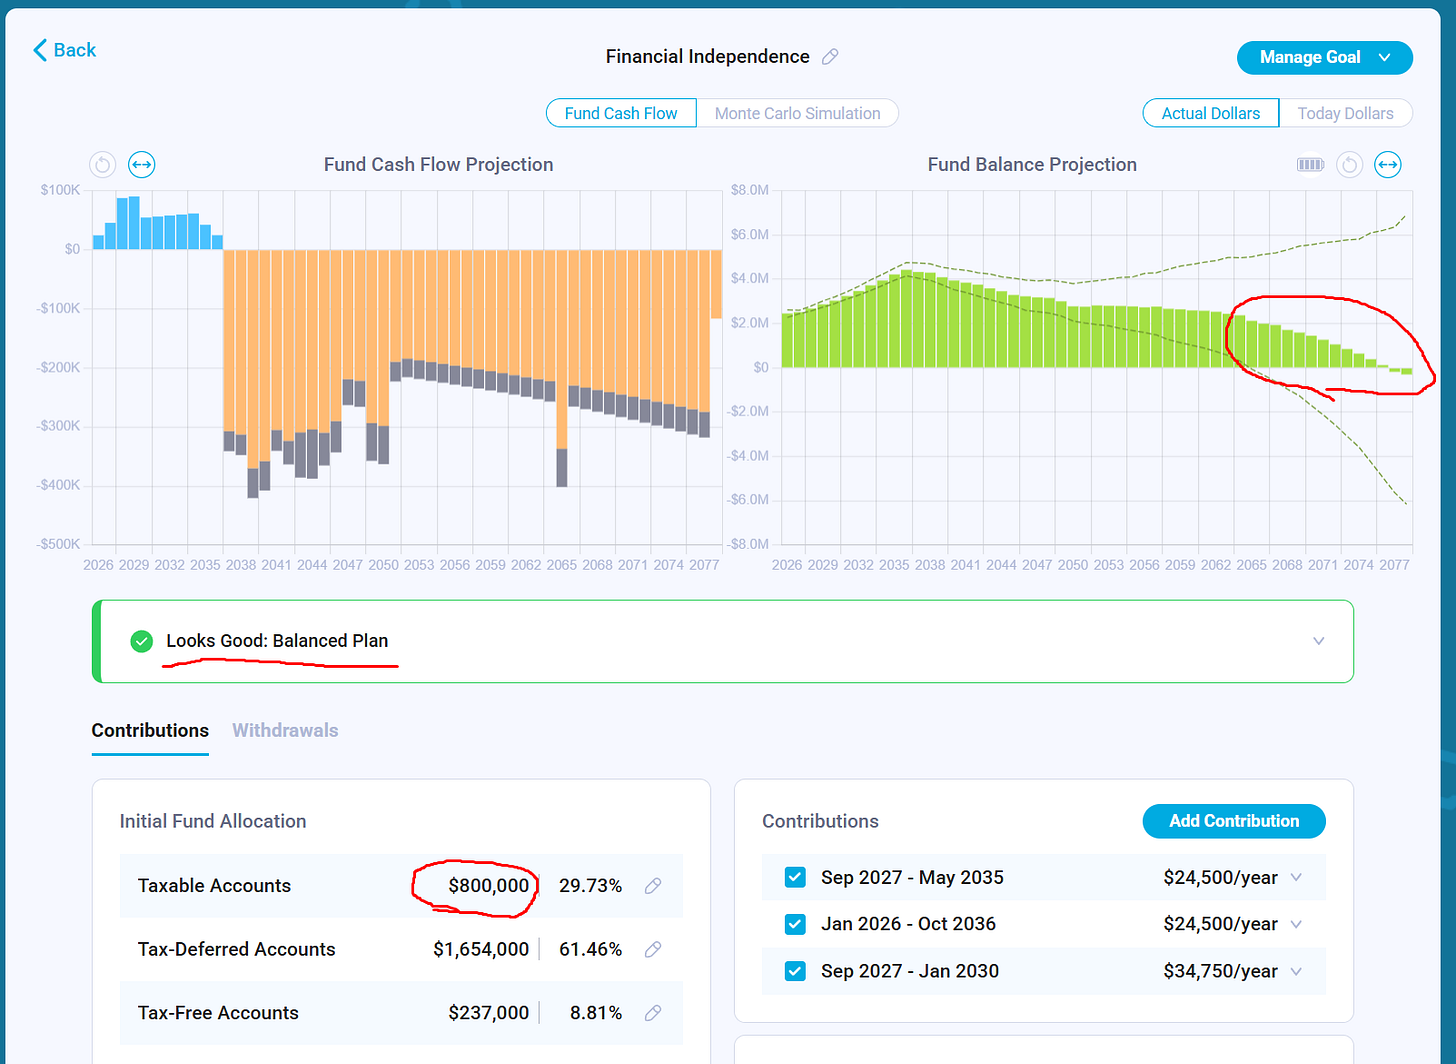
Task: Click the 8.81% allocation percentage
Action: tap(596, 1013)
